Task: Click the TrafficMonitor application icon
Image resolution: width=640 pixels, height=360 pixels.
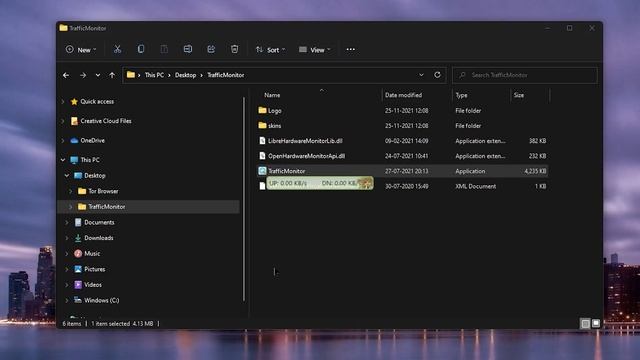Action: [262, 171]
